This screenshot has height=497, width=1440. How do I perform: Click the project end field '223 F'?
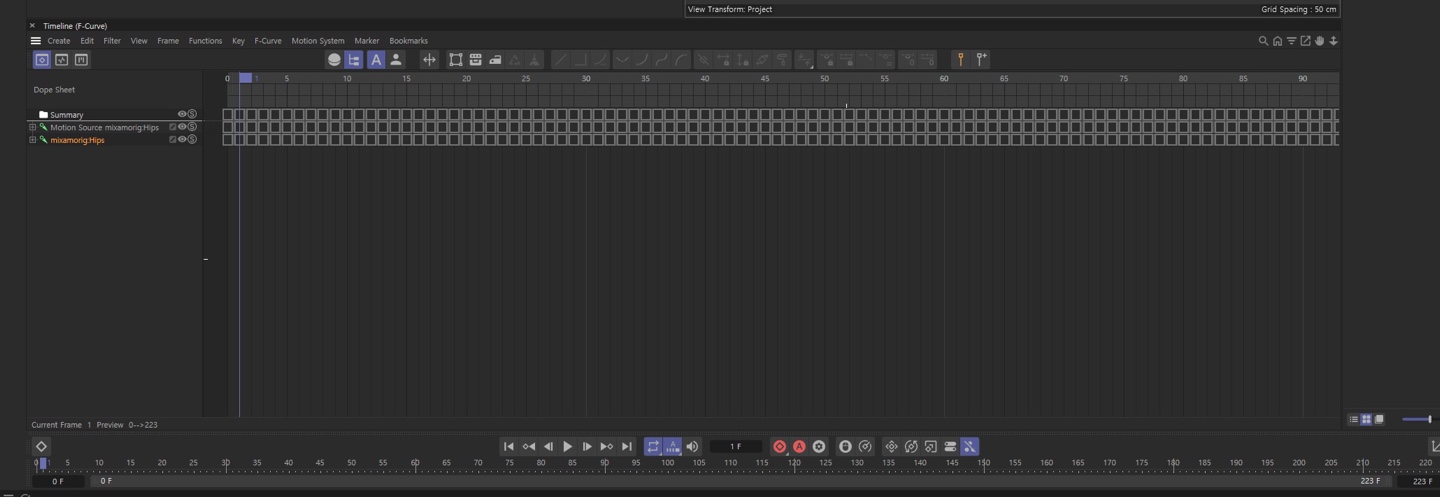point(1421,481)
